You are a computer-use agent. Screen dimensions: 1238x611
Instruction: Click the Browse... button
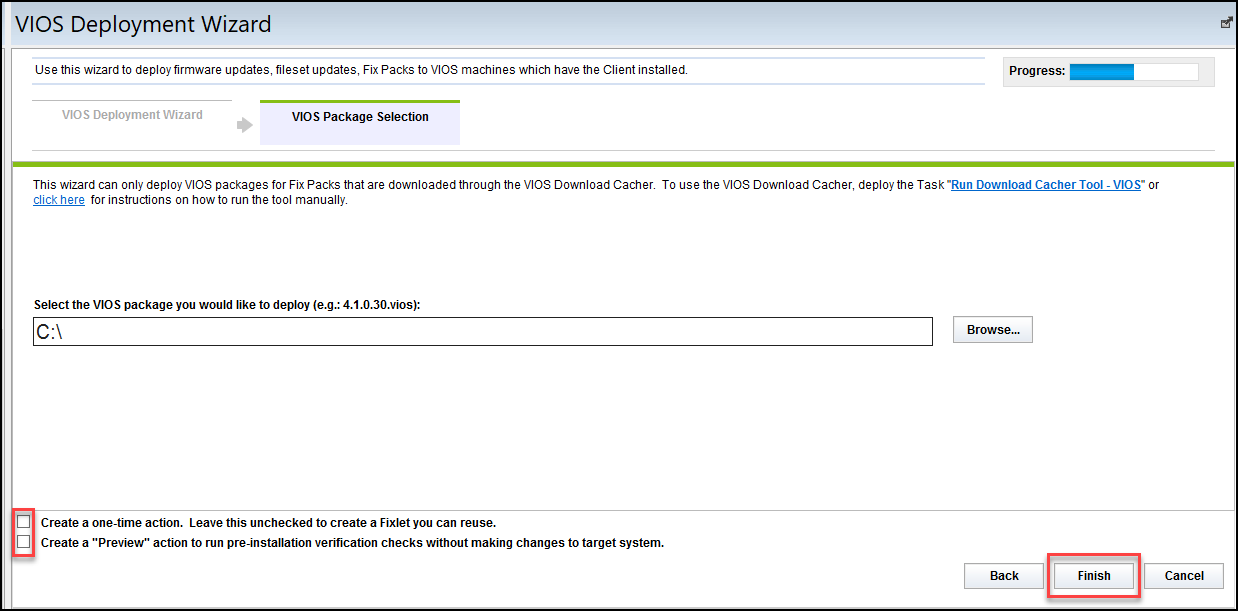(993, 330)
